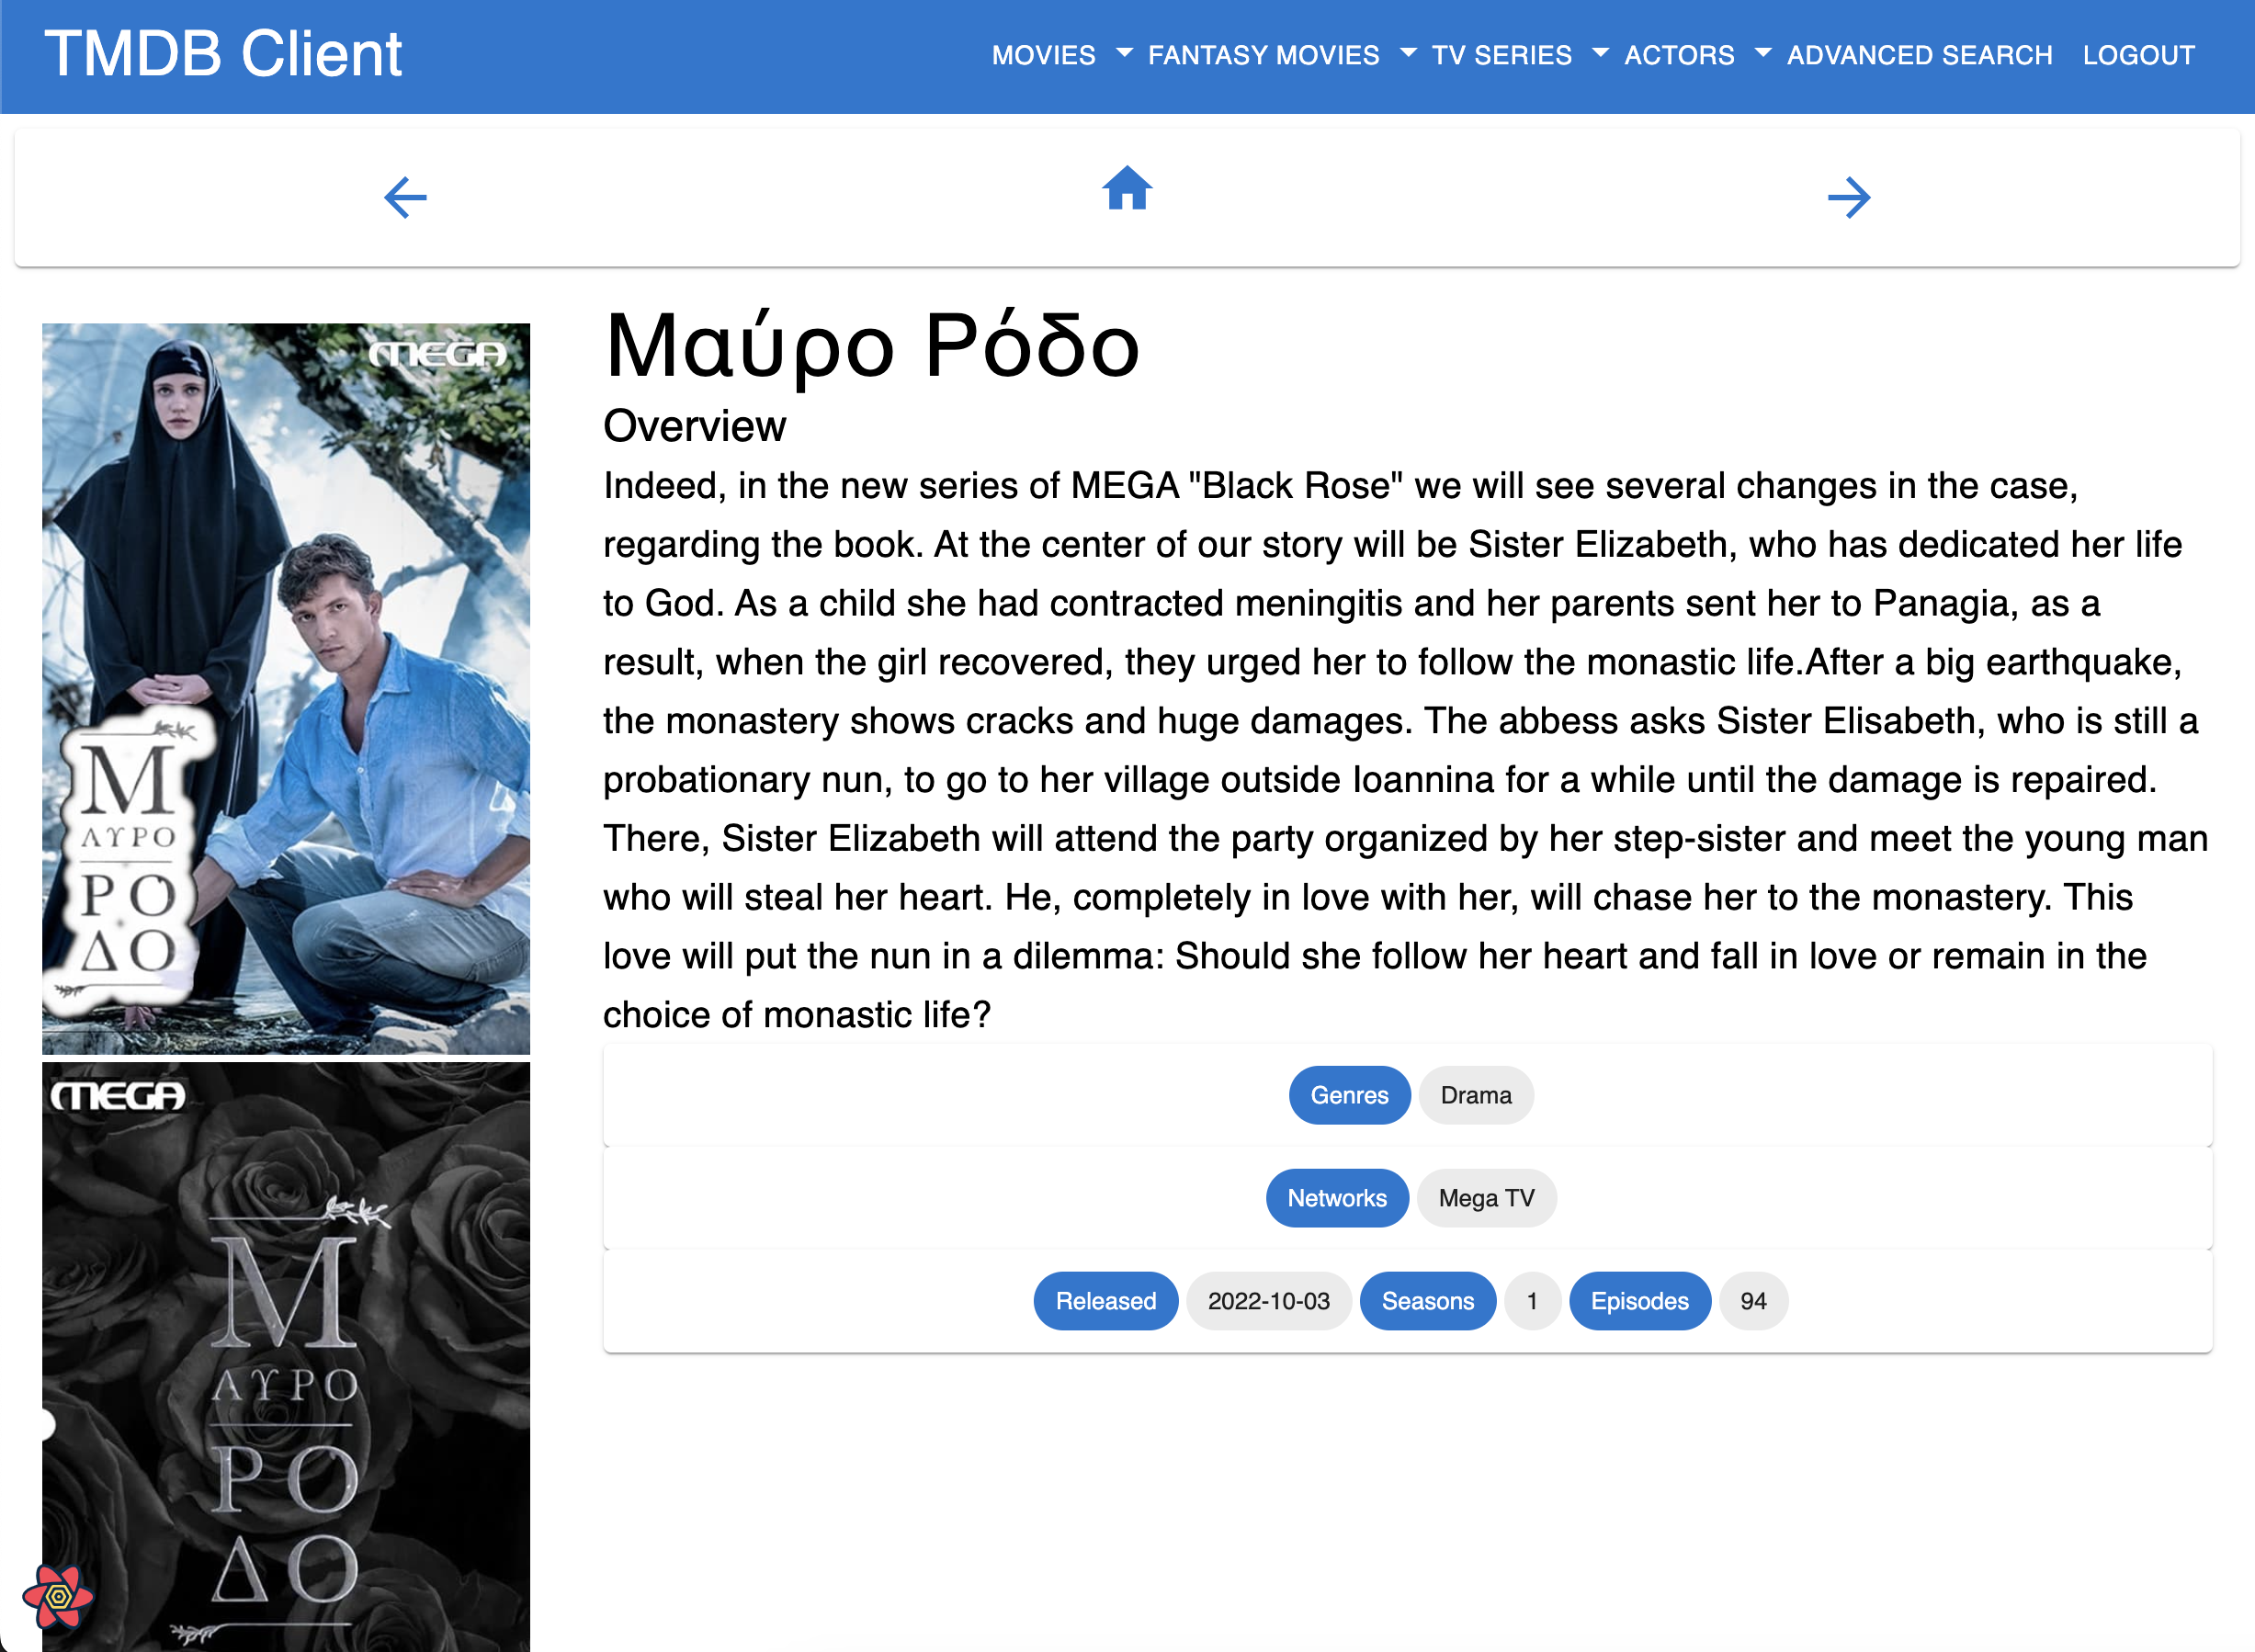Click the Released chip
This screenshot has height=1652, width=2255.
[x=1105, y=1301]
